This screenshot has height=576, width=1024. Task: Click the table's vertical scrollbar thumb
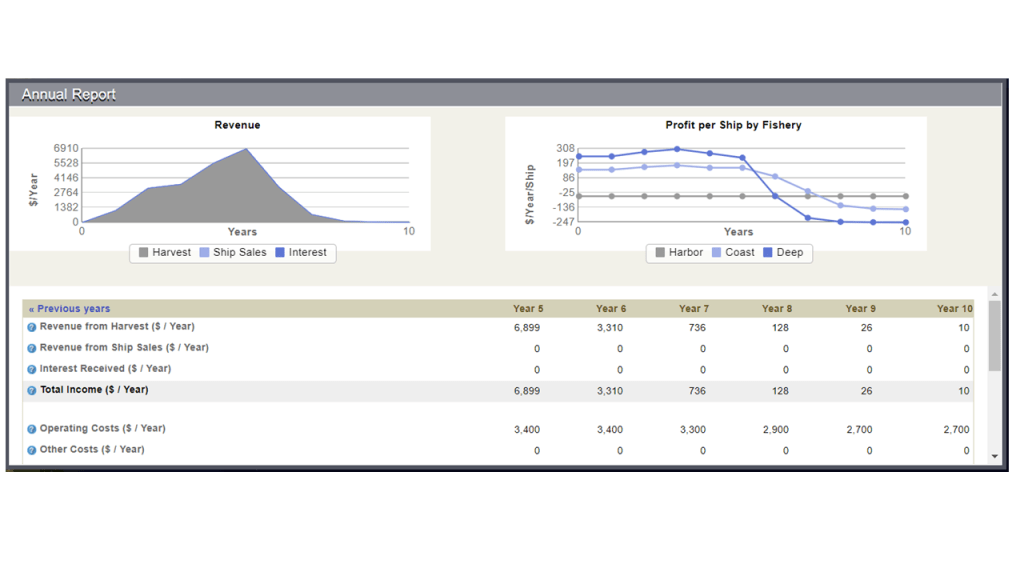point(994,335)
